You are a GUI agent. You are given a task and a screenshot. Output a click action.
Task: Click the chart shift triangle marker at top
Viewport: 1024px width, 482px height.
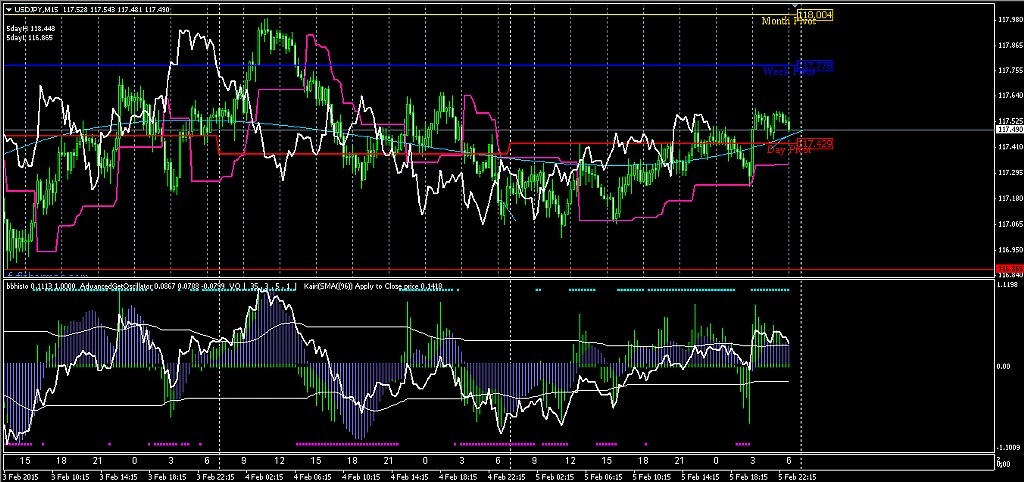click(x=793, y=9)
